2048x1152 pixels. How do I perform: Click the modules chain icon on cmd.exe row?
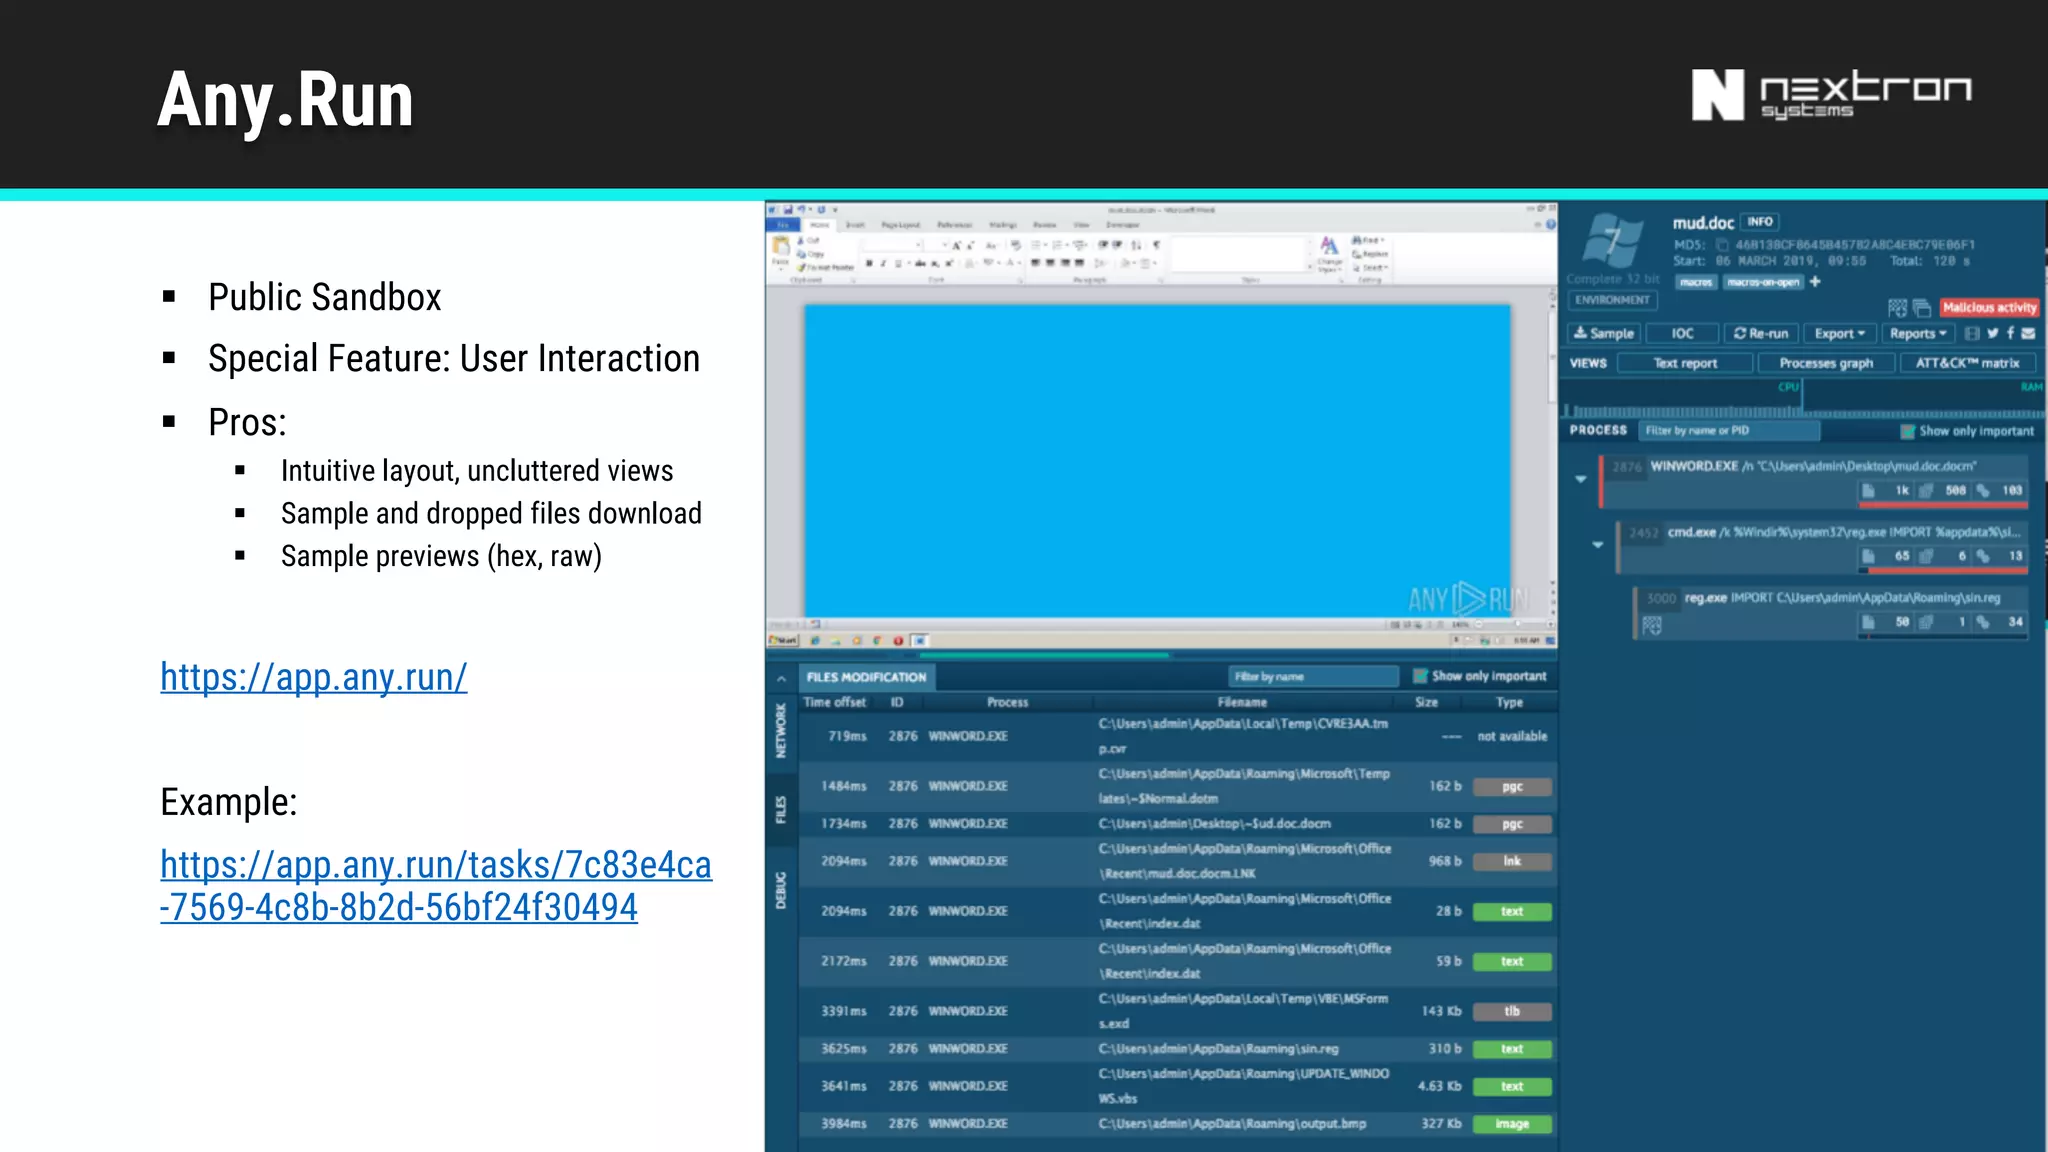(1982, 556)
